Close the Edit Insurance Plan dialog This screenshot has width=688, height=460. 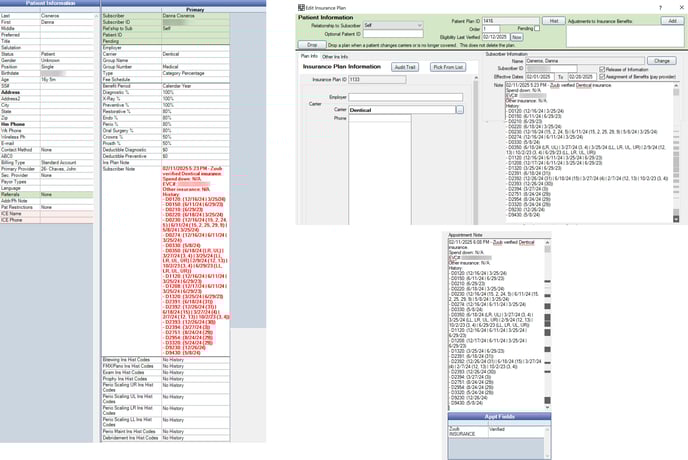(x=680, y=7)
